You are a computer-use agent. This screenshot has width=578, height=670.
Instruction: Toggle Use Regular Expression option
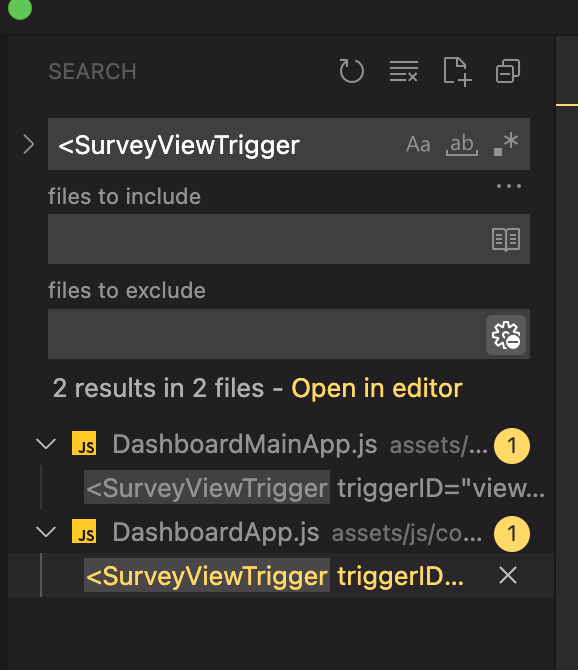pos(506,144)
